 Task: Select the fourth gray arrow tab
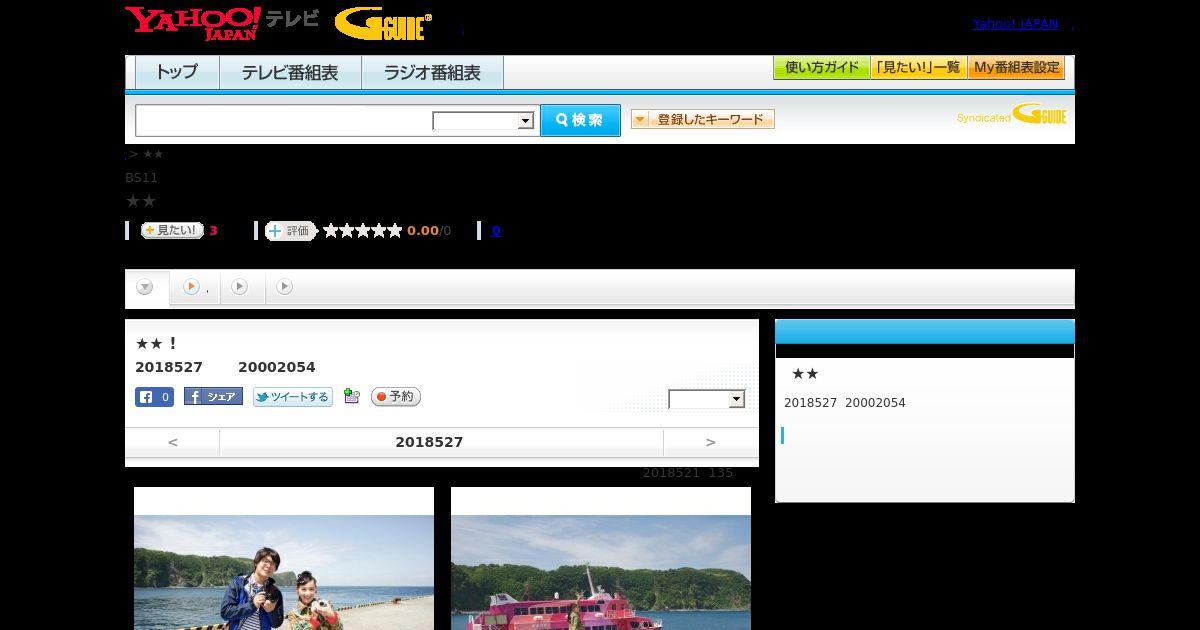(284, 287)
